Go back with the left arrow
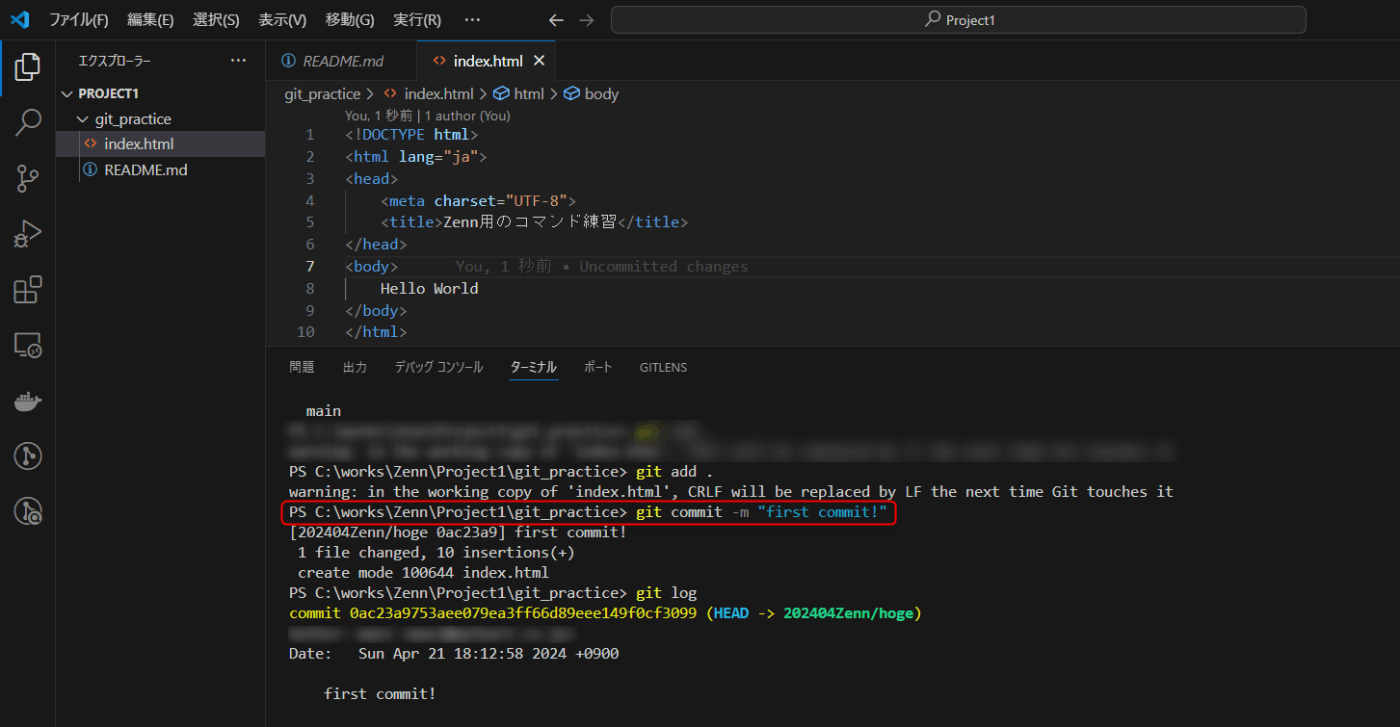The image size is (1400, 727). [x=557, y=20]
